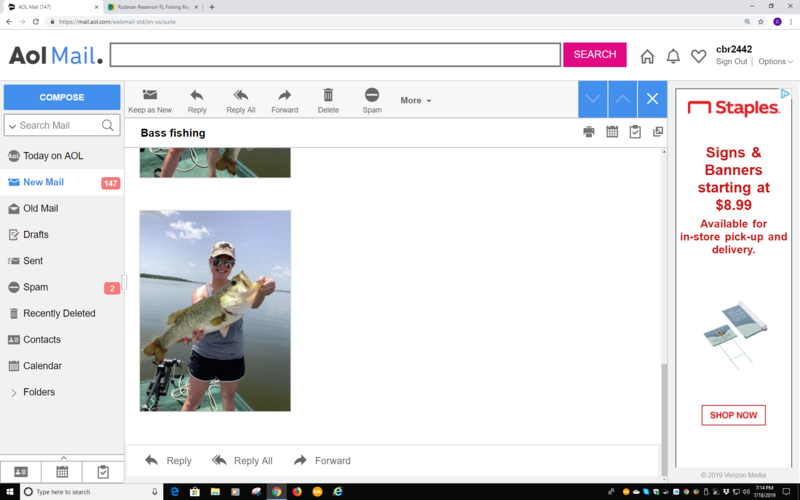
Task: Click the Staples SHOP NOW button
Action: [x=733, y=415]
